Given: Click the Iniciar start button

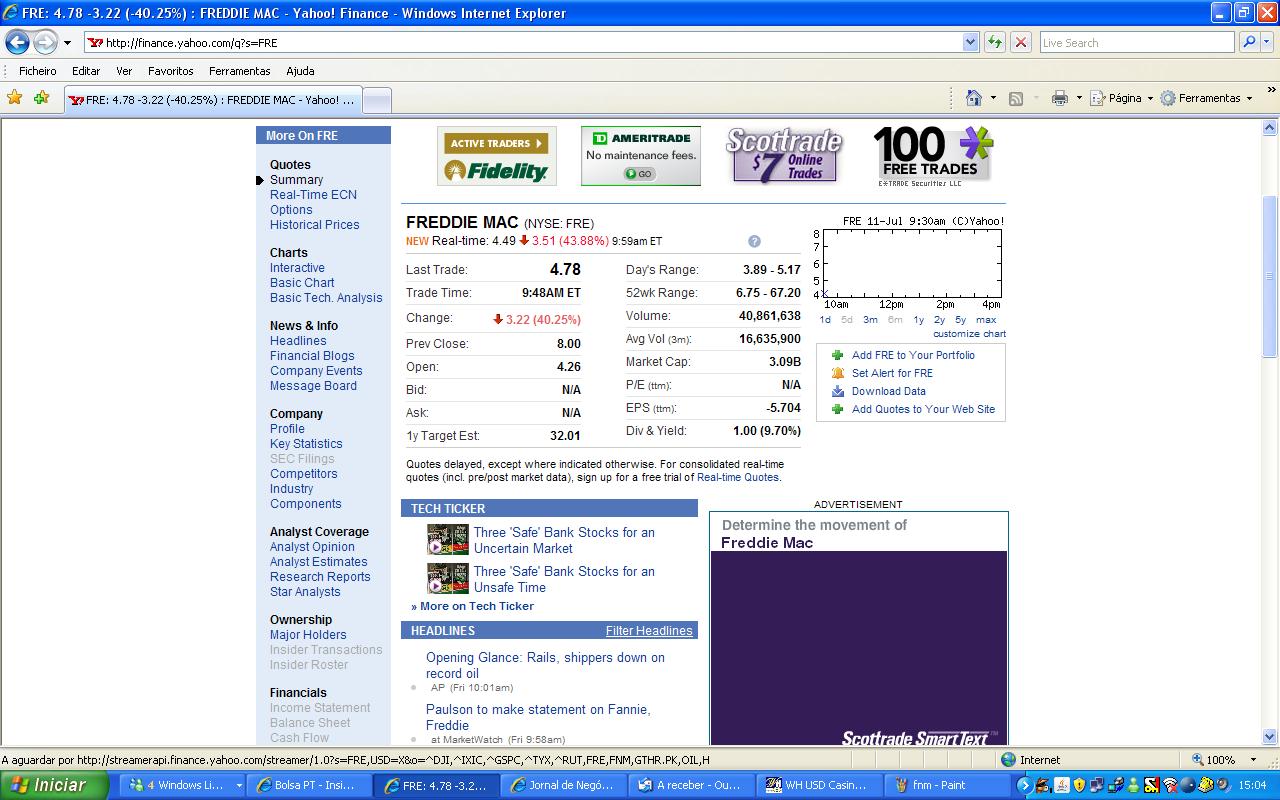Looking at the screenshot, I should (x=55, y=785).
